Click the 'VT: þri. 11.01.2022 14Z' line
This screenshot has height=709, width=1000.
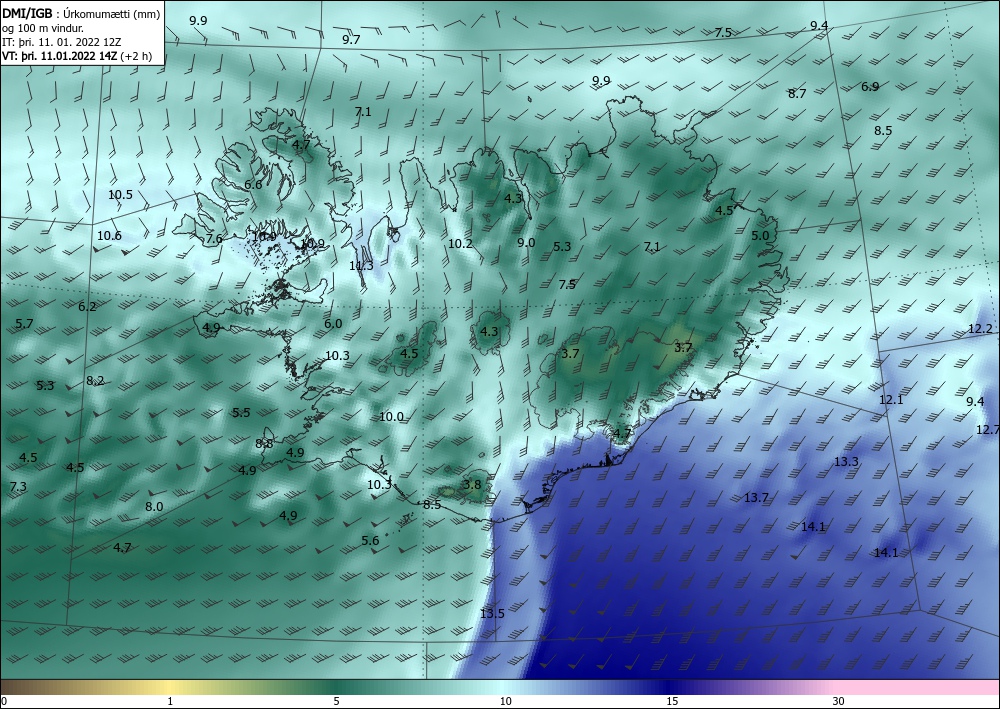(x=59, y=56)
